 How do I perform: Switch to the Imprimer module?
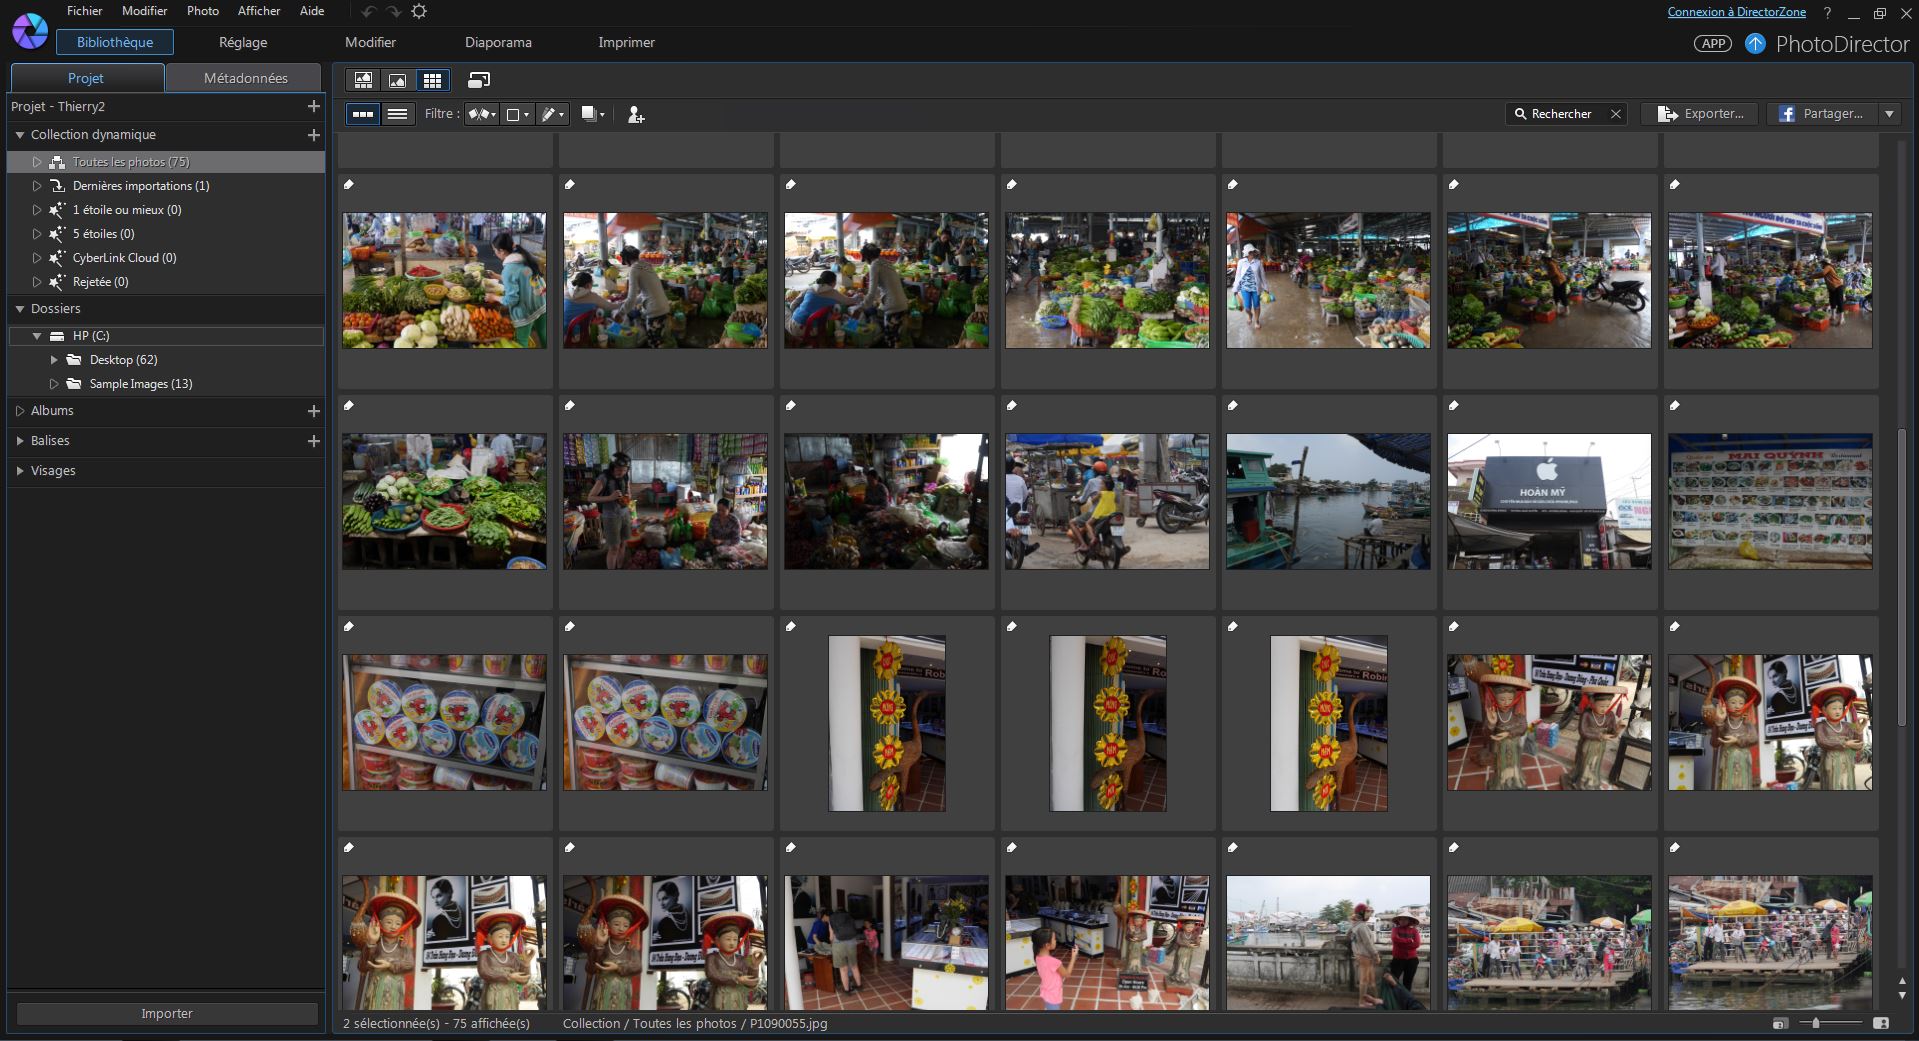tap(626, 42)
